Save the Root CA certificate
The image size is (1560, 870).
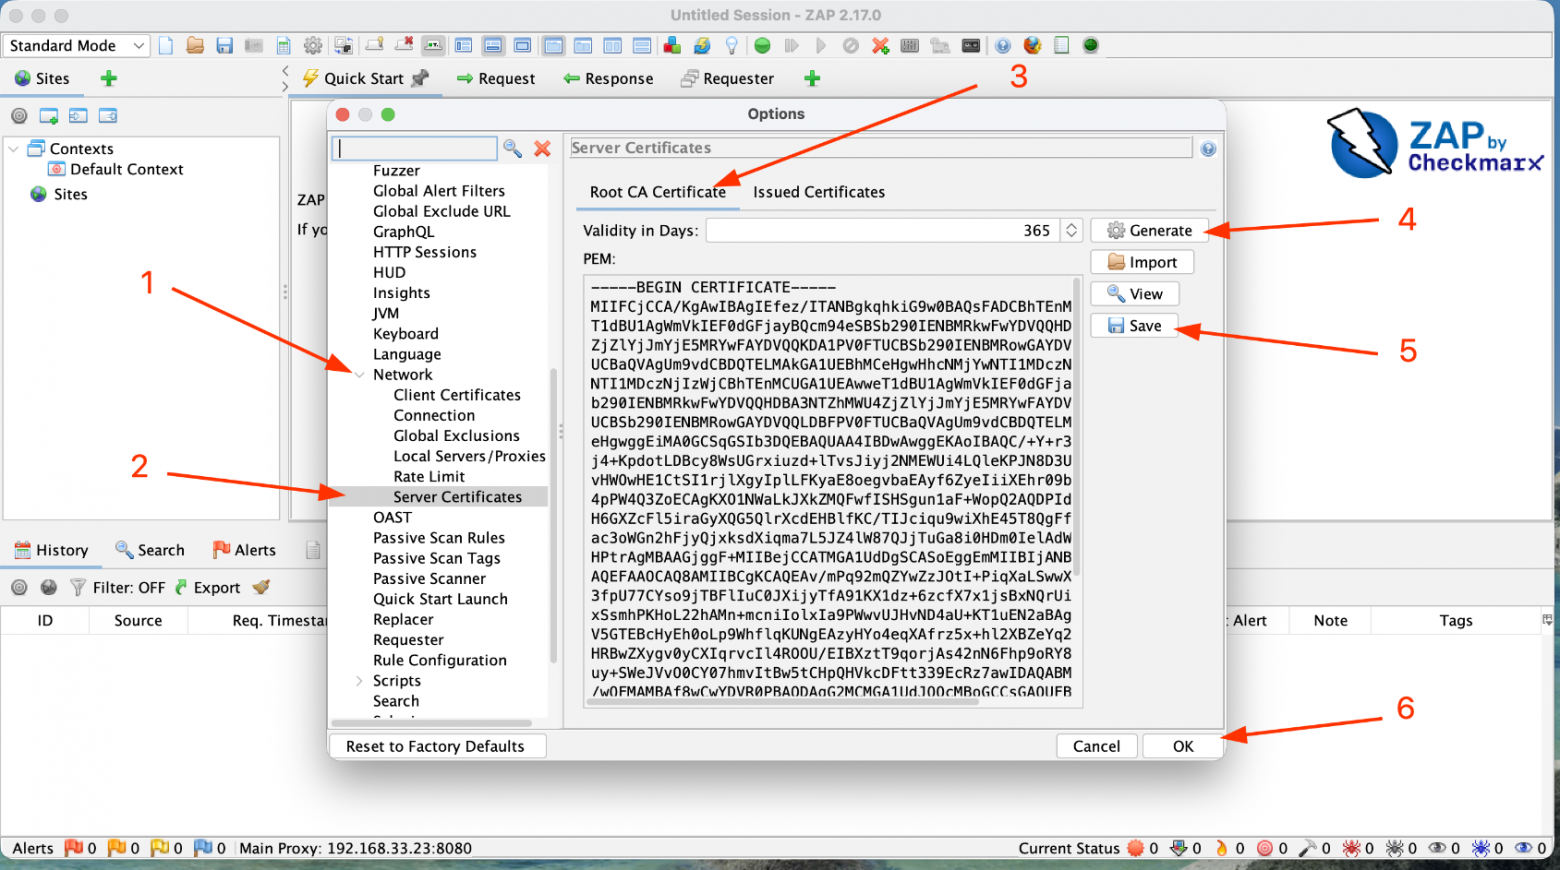1134,325
